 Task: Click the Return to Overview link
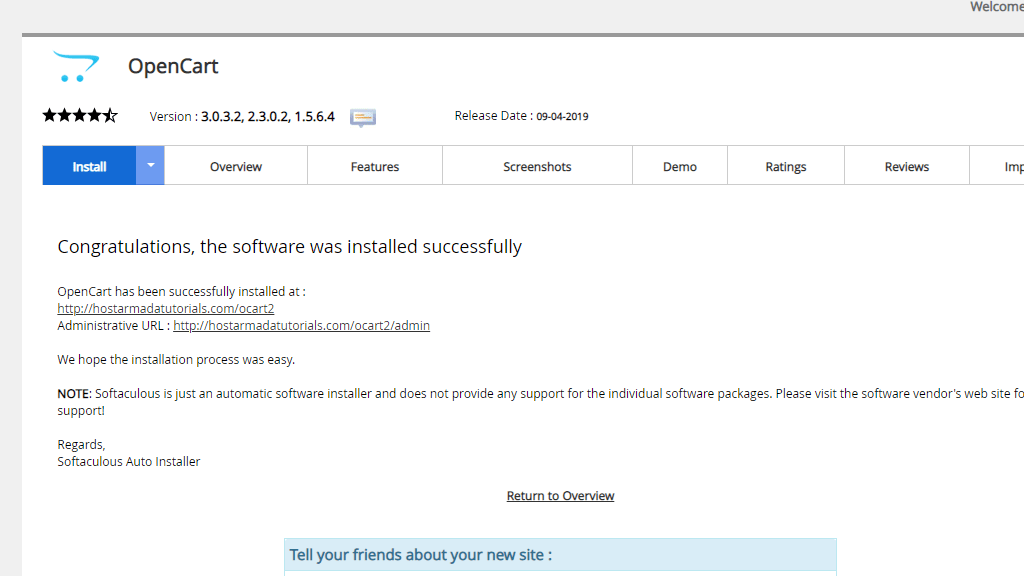(x=560, y=496)
